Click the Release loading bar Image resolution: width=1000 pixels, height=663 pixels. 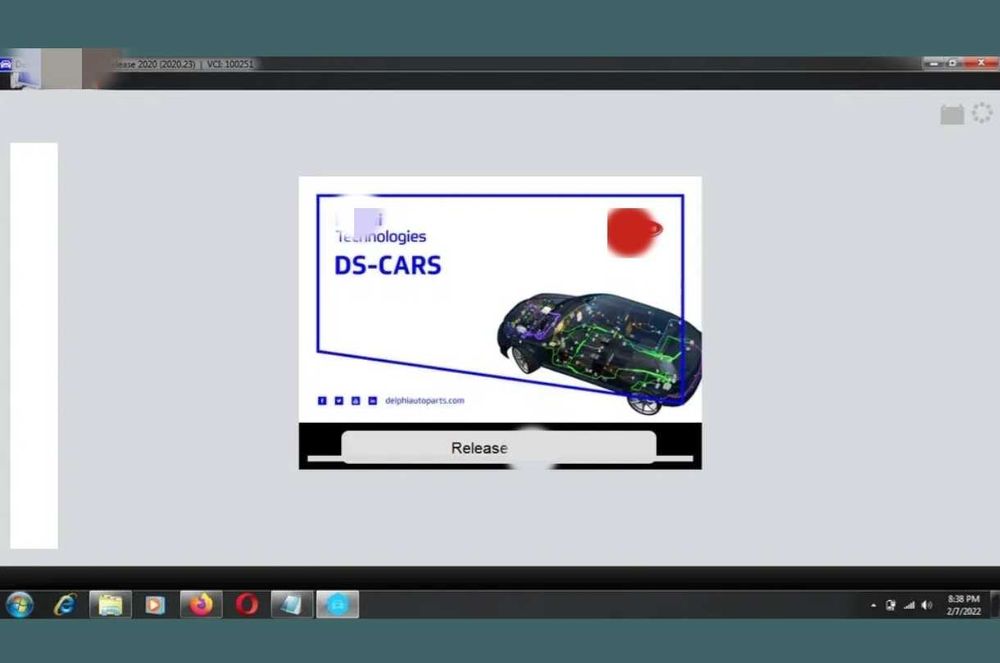click(x=499, y=448)
